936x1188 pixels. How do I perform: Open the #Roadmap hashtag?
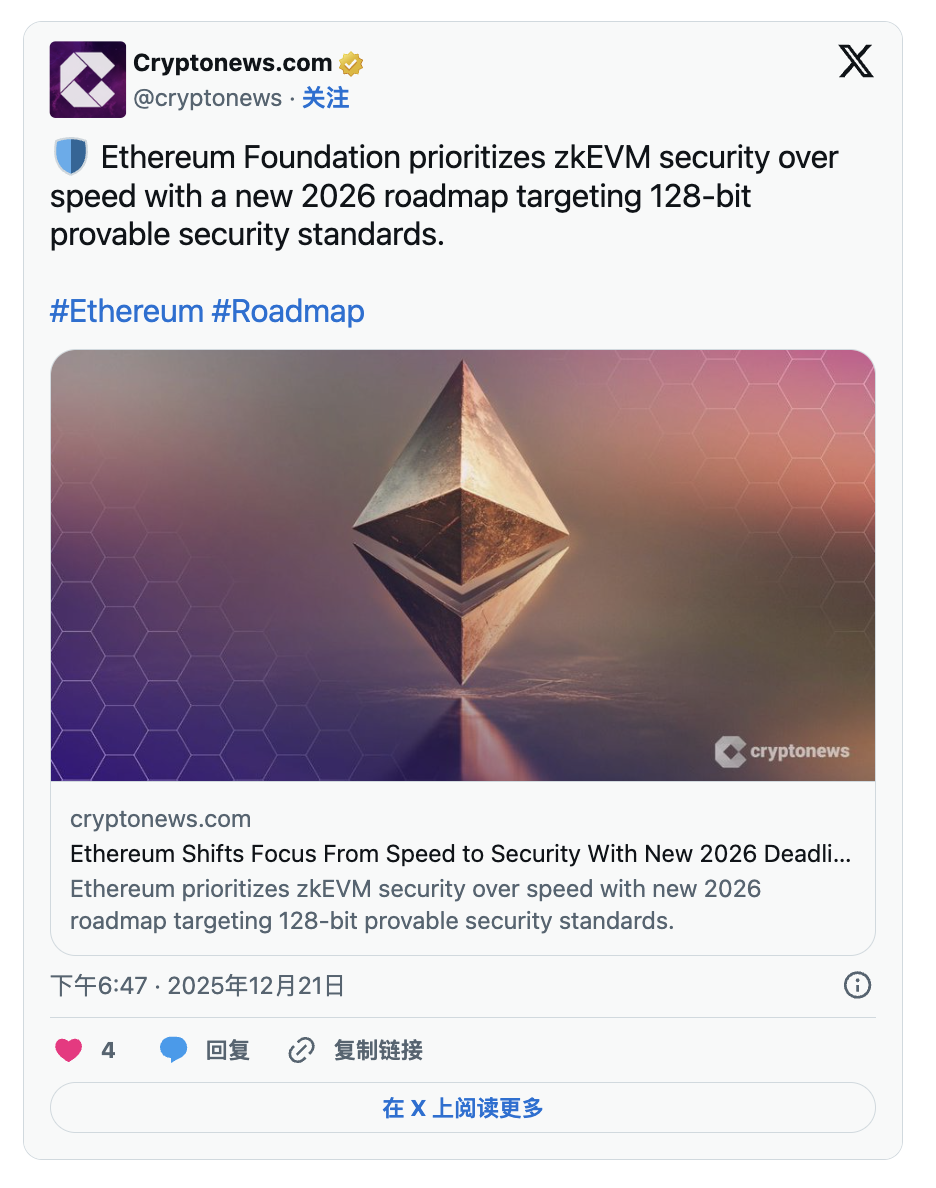(288, 311)
